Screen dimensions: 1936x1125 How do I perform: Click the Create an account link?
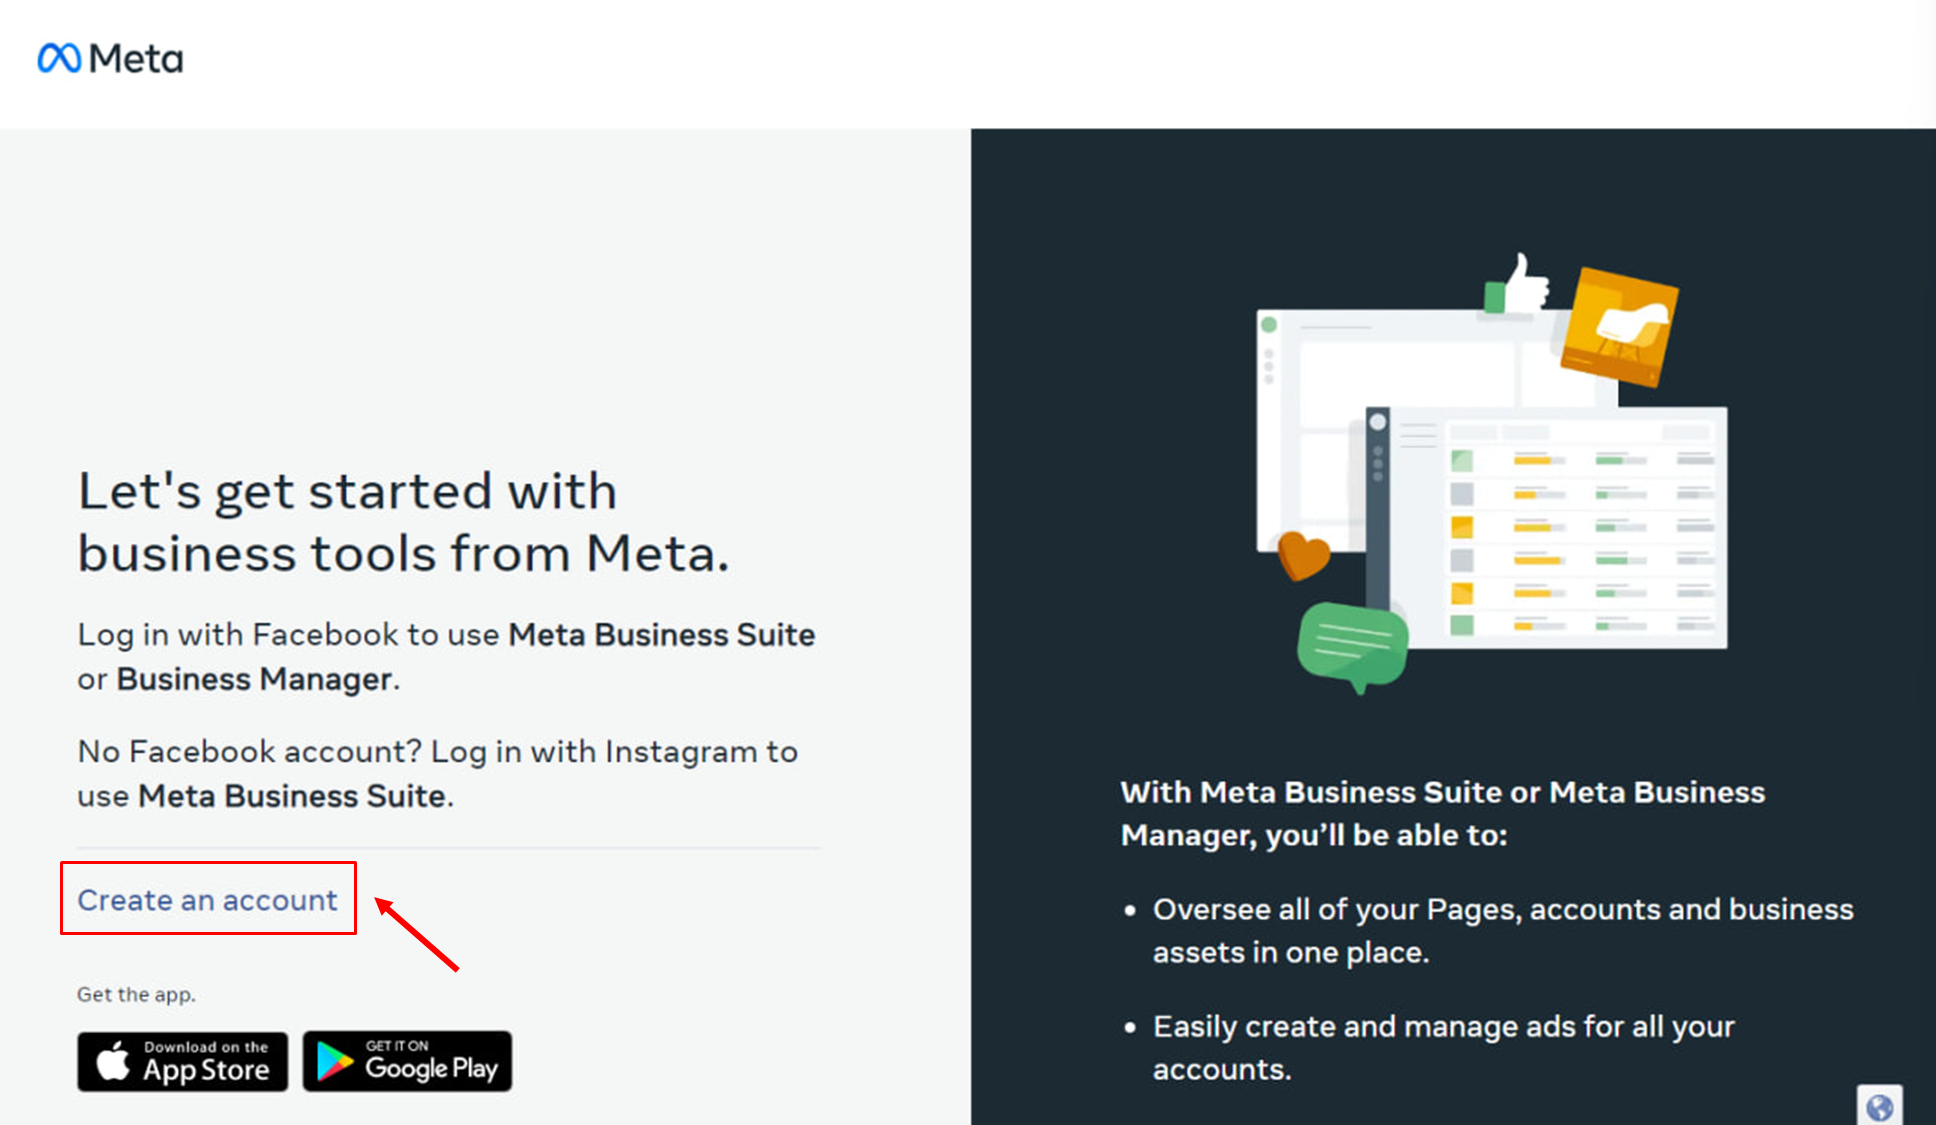point(207,900)
